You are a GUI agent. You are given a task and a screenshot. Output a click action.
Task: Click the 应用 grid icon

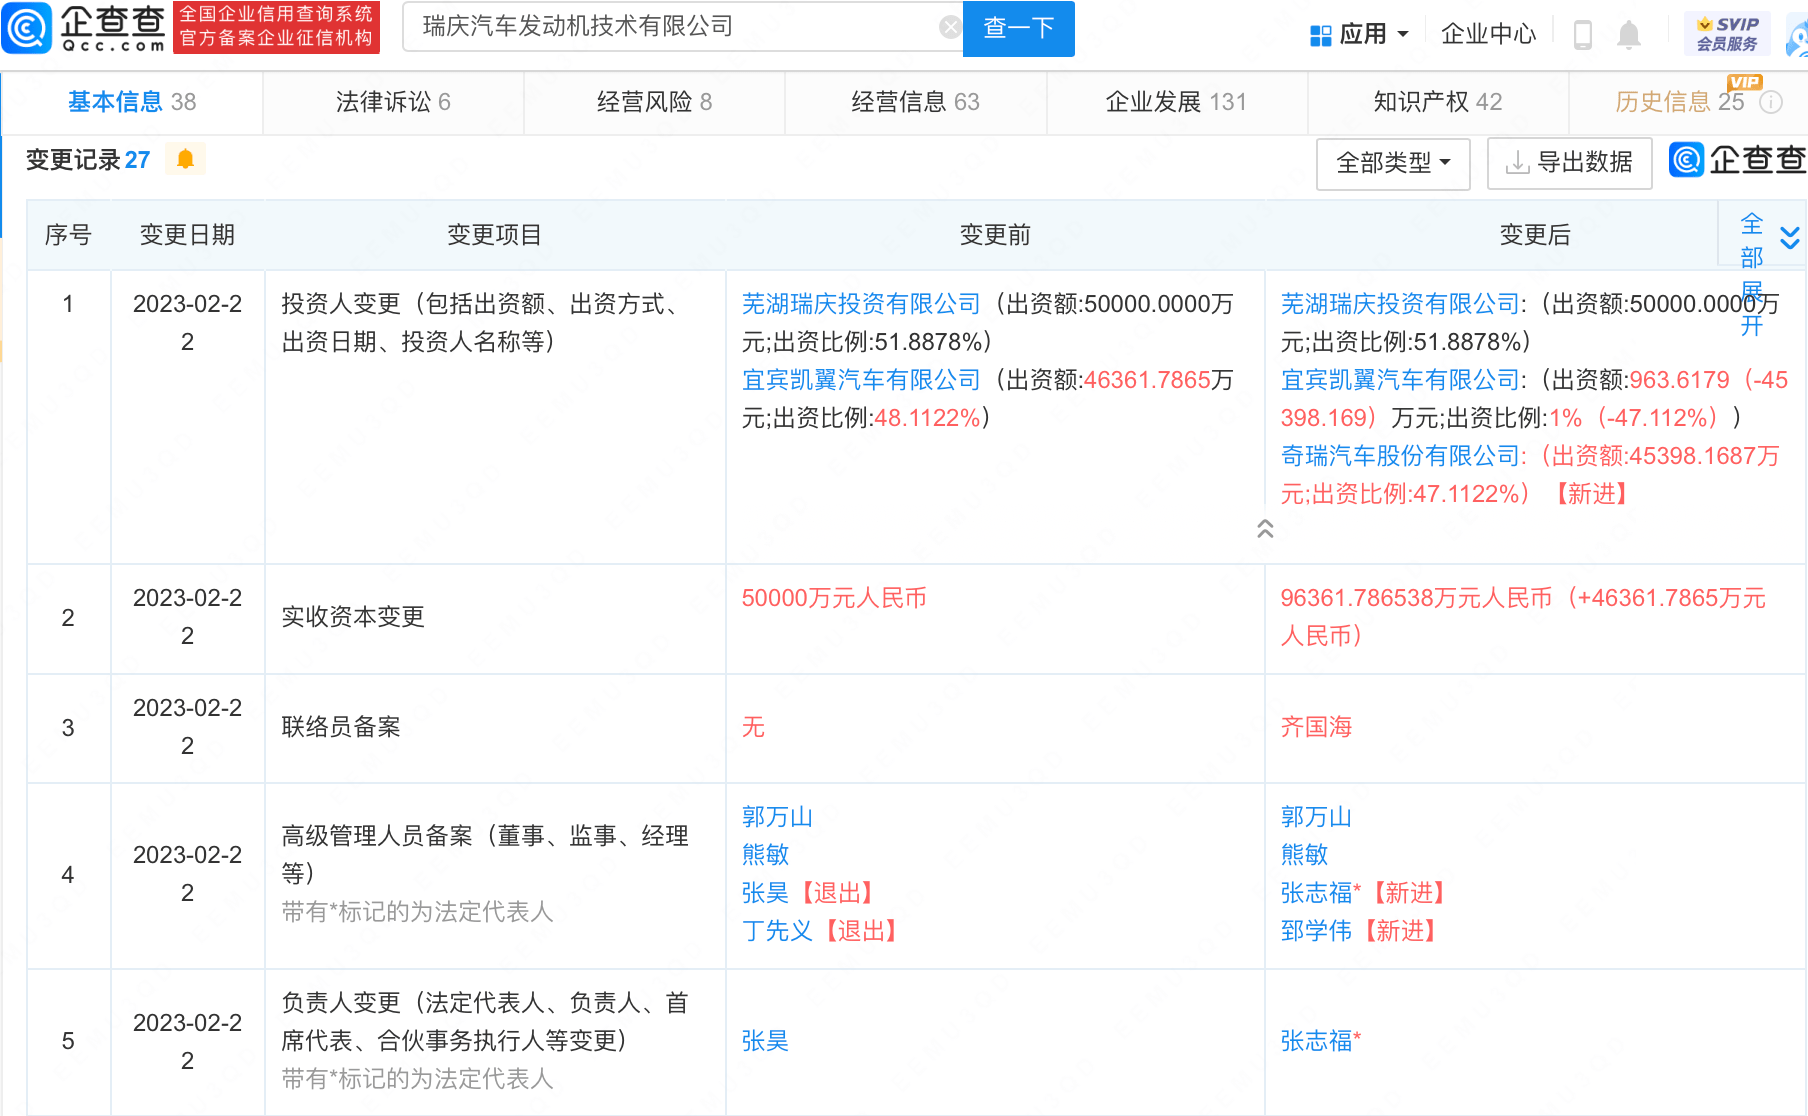coord(1320,35)
